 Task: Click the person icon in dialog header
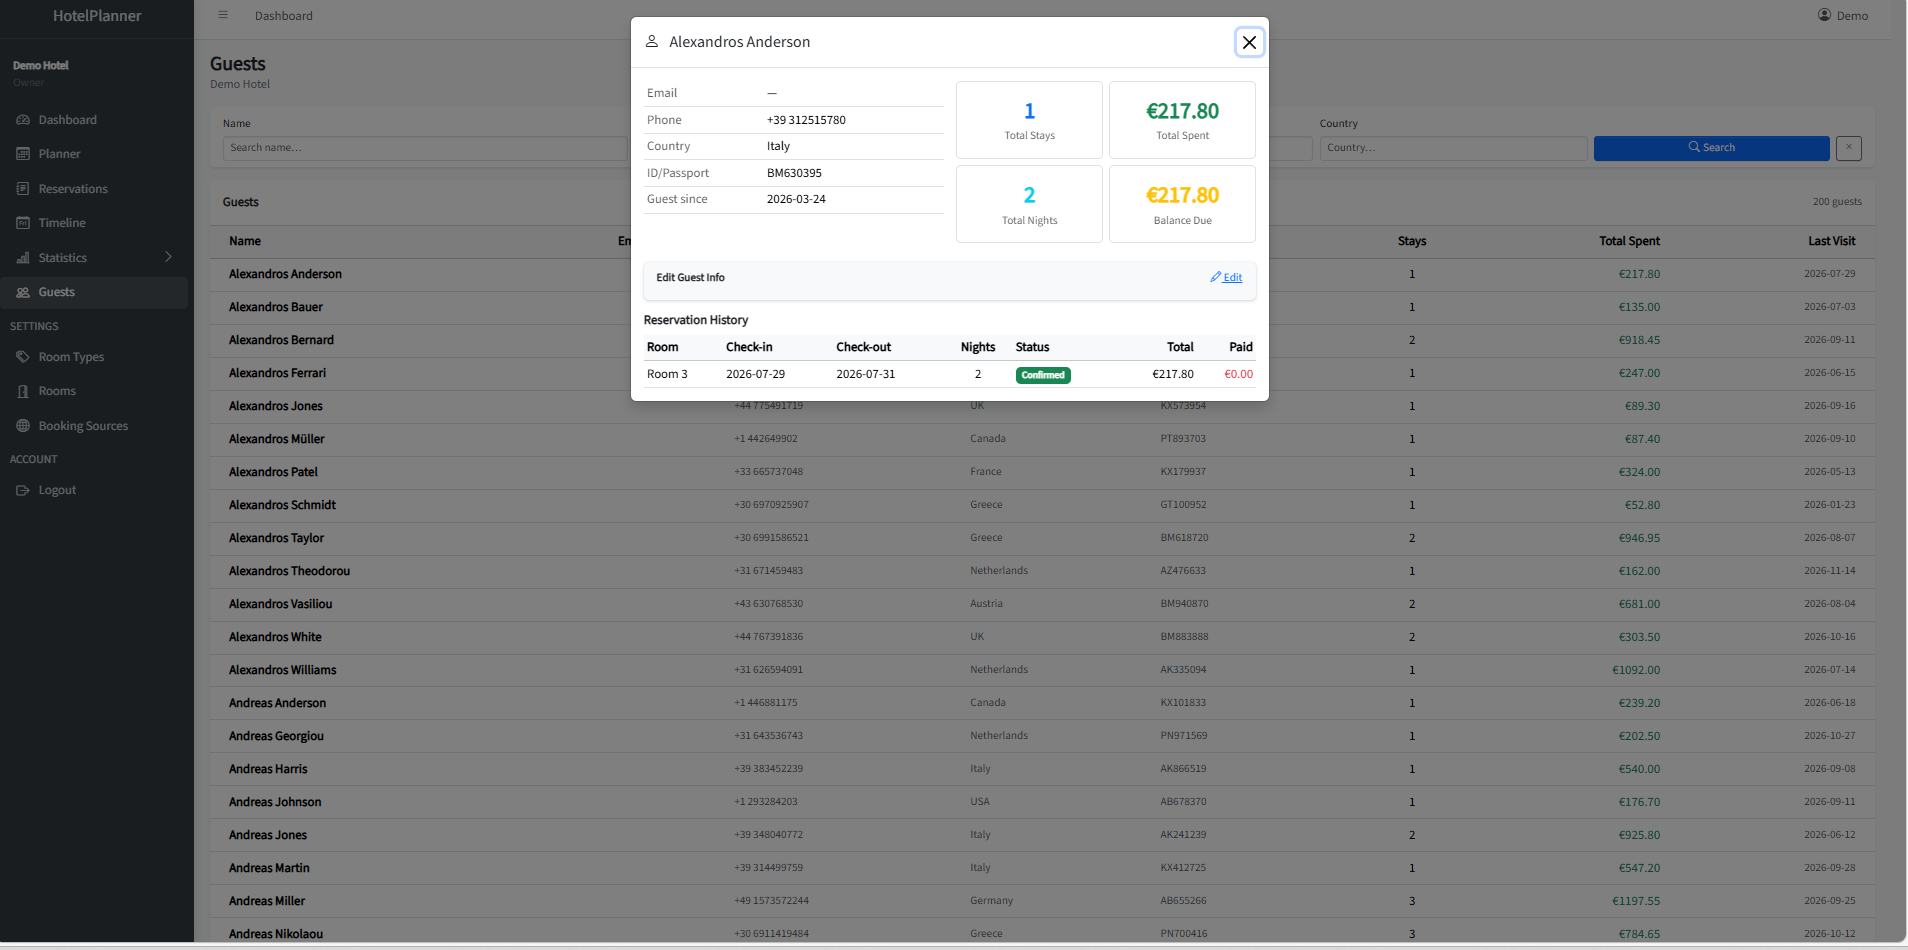[x=652, y=41]
